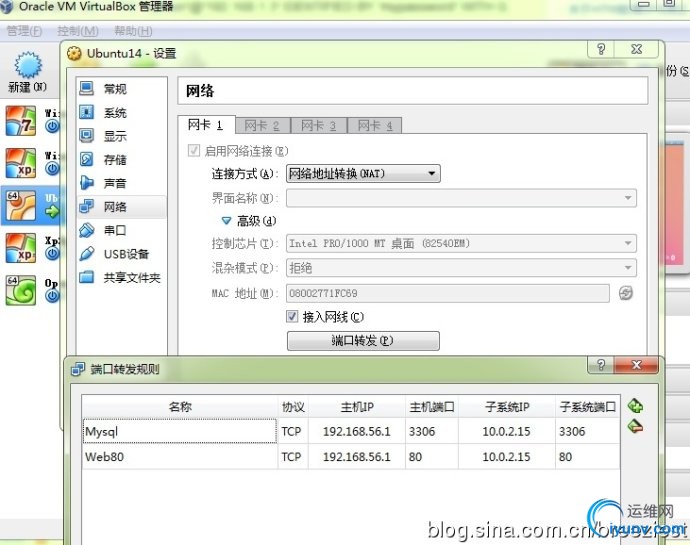
Task: Click the 子系统IP column header
Action: (x=506, y=406)
